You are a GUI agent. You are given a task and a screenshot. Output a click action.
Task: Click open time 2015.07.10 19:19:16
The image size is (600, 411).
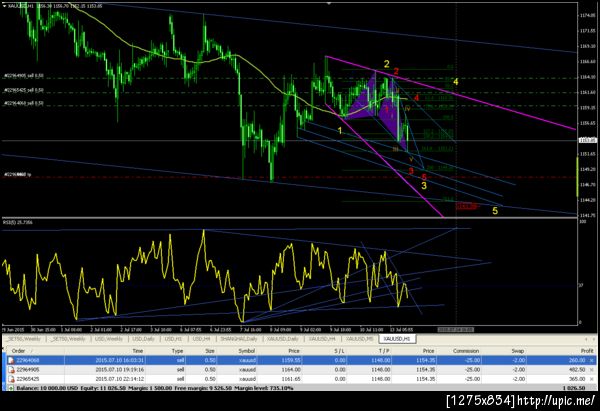119,370
